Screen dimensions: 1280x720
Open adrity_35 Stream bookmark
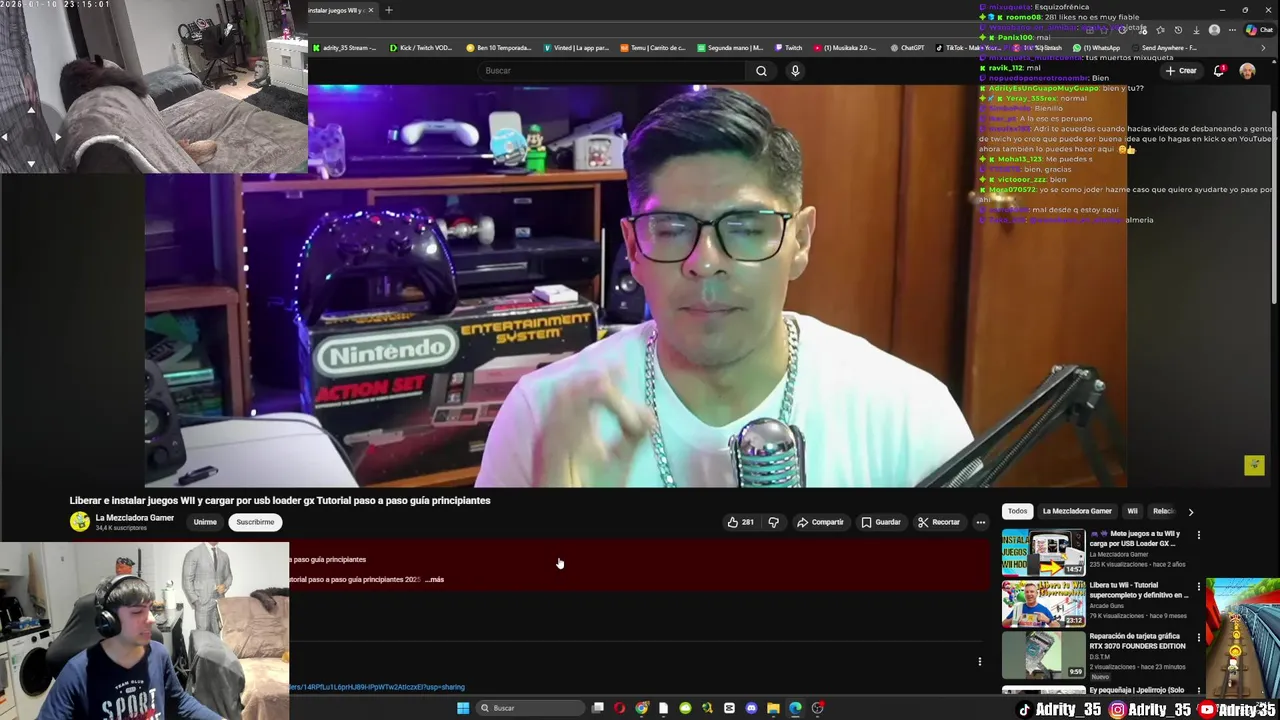click(344, 48)
